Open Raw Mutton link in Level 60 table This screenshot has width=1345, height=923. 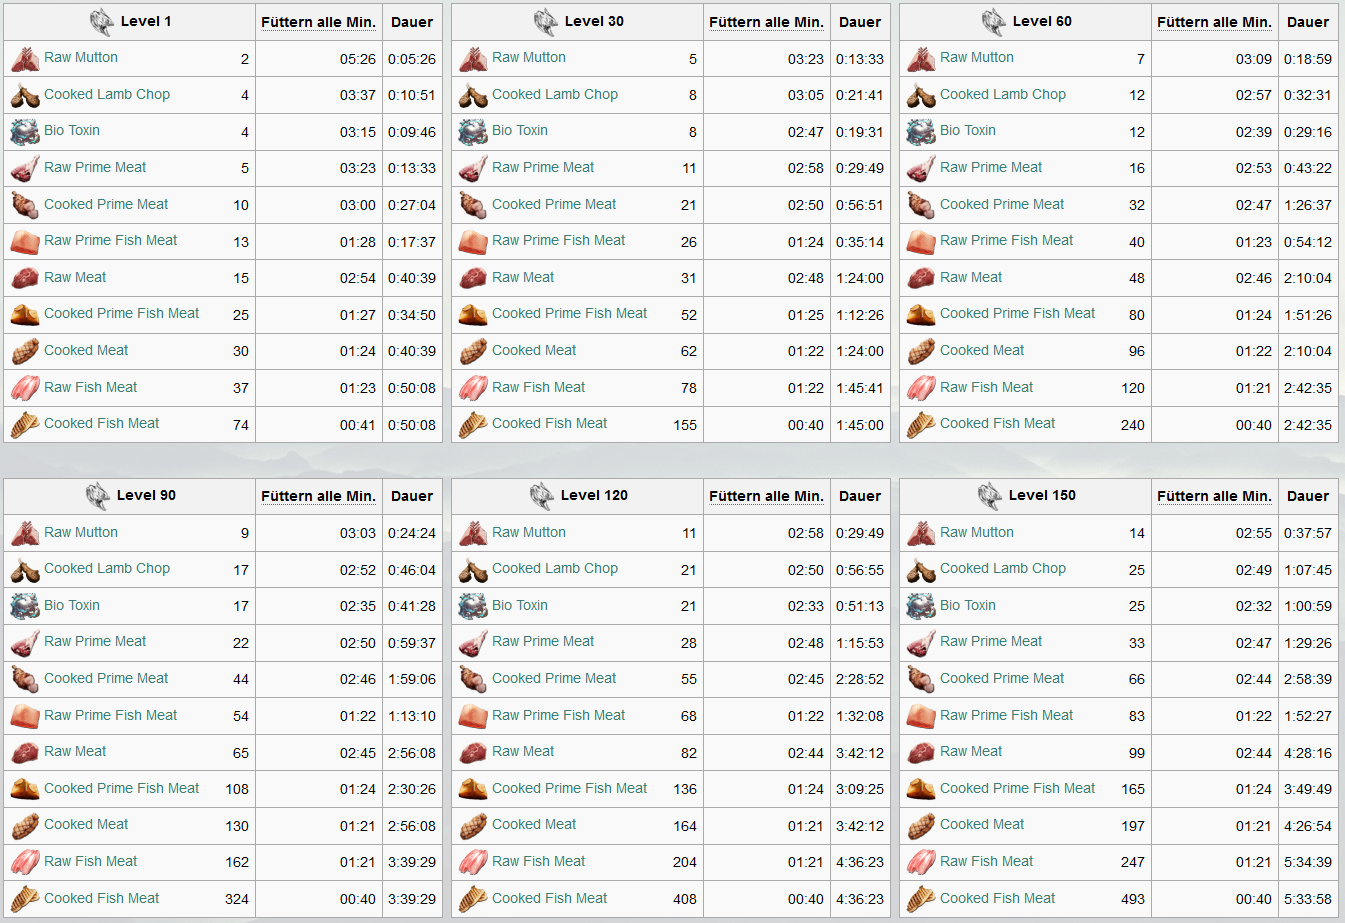pos(977,58)
